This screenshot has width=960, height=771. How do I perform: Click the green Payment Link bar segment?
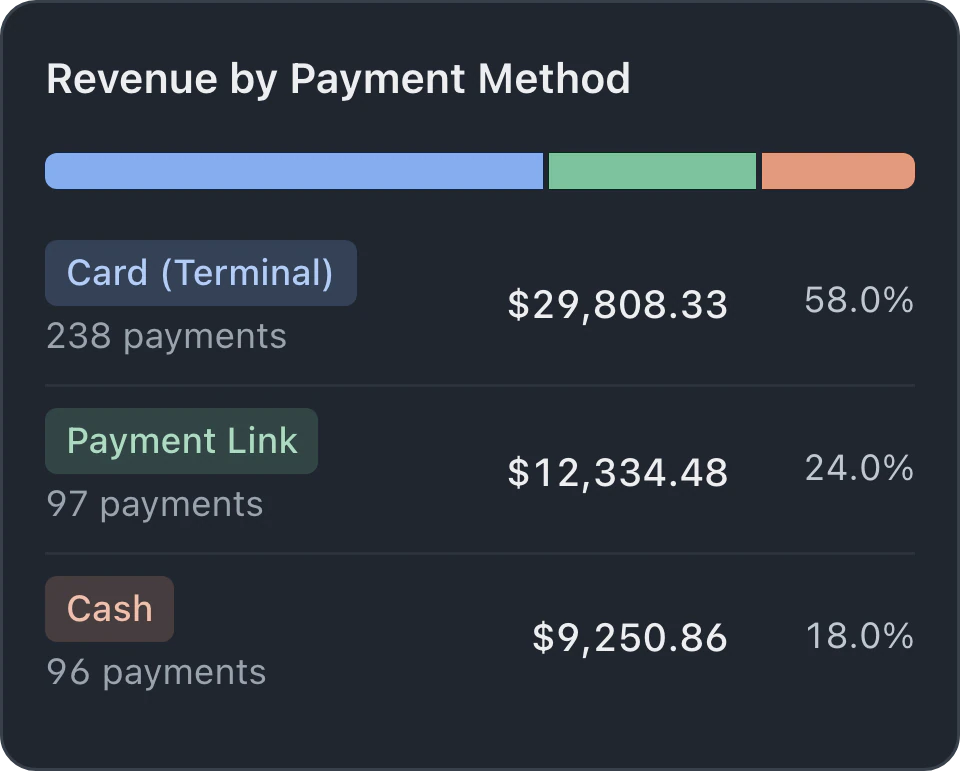(652, 171)
